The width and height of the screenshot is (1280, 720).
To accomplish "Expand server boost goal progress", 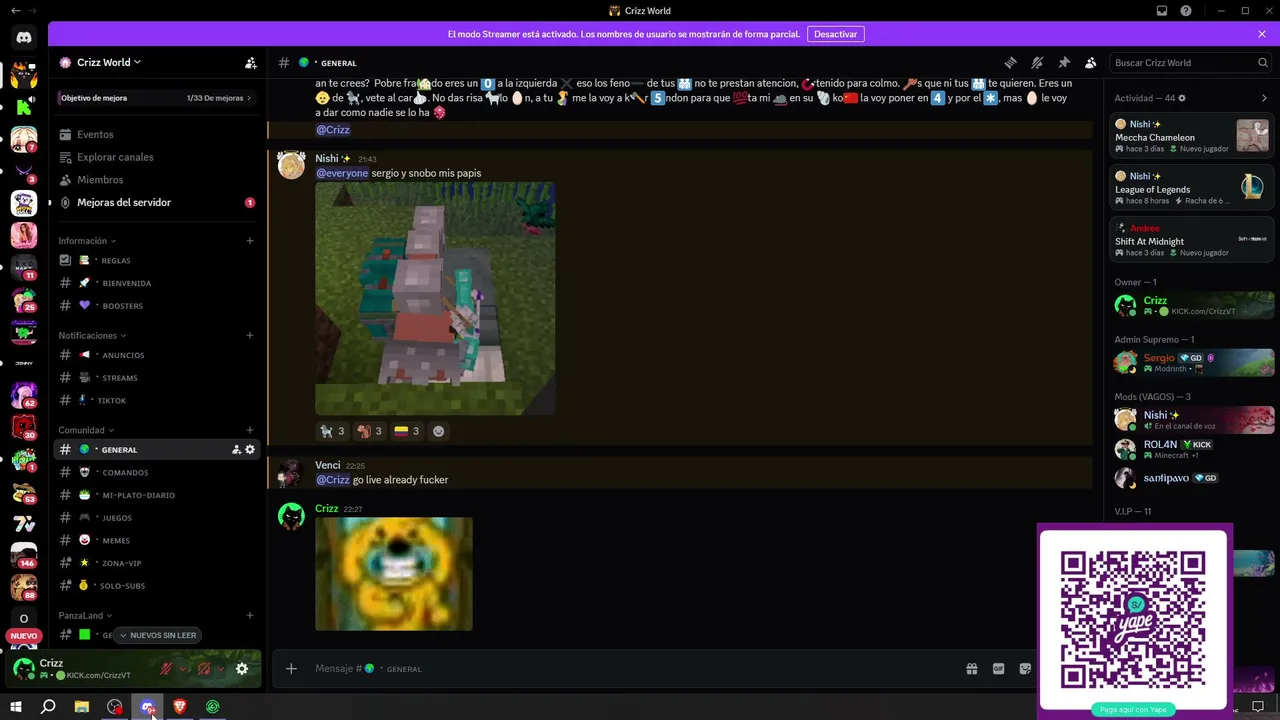I will (x=156, y=98).
